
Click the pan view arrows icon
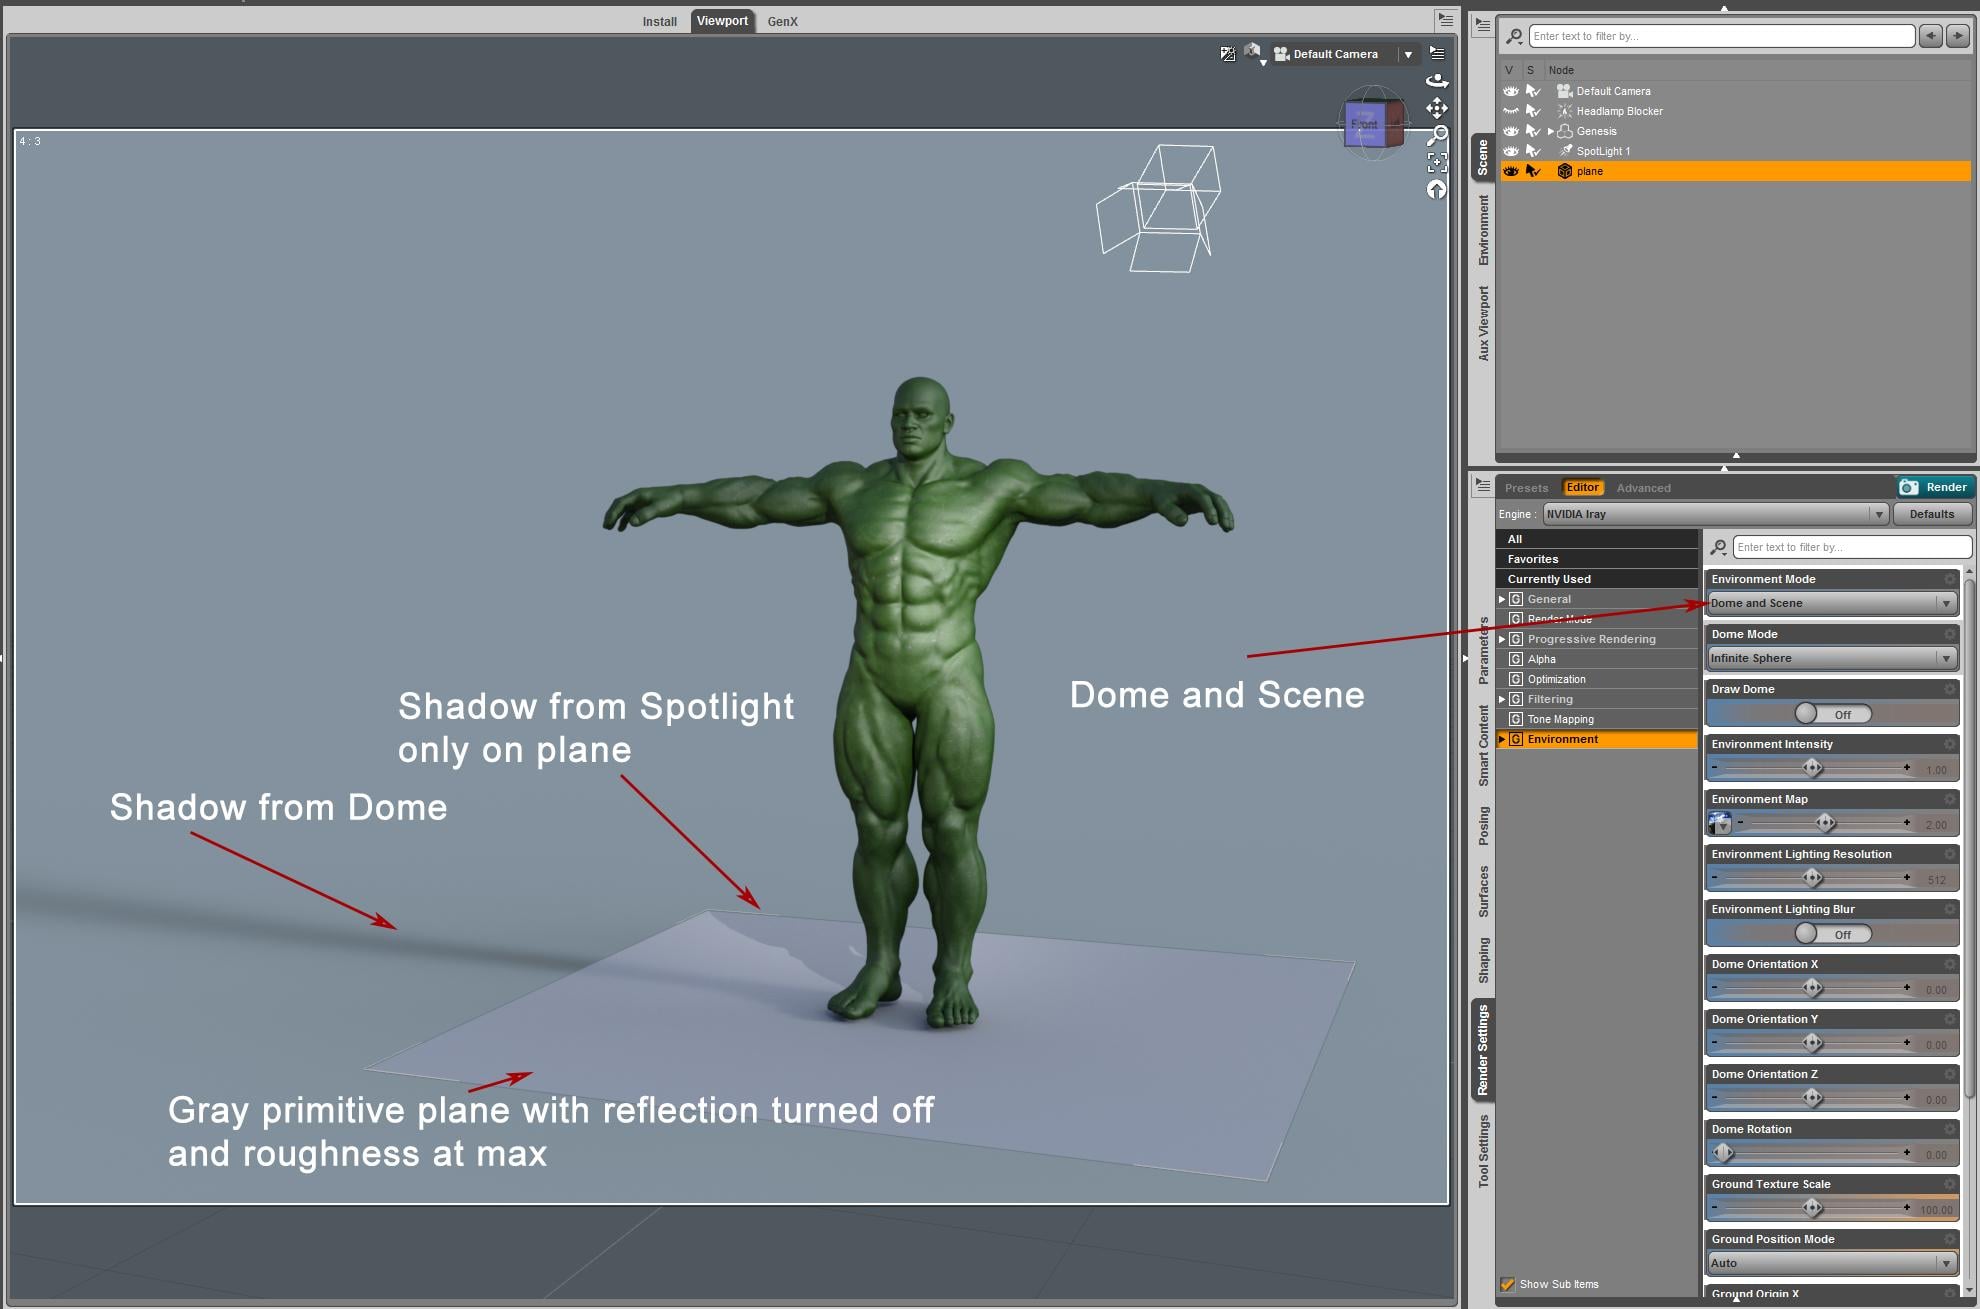point(1437,108)
